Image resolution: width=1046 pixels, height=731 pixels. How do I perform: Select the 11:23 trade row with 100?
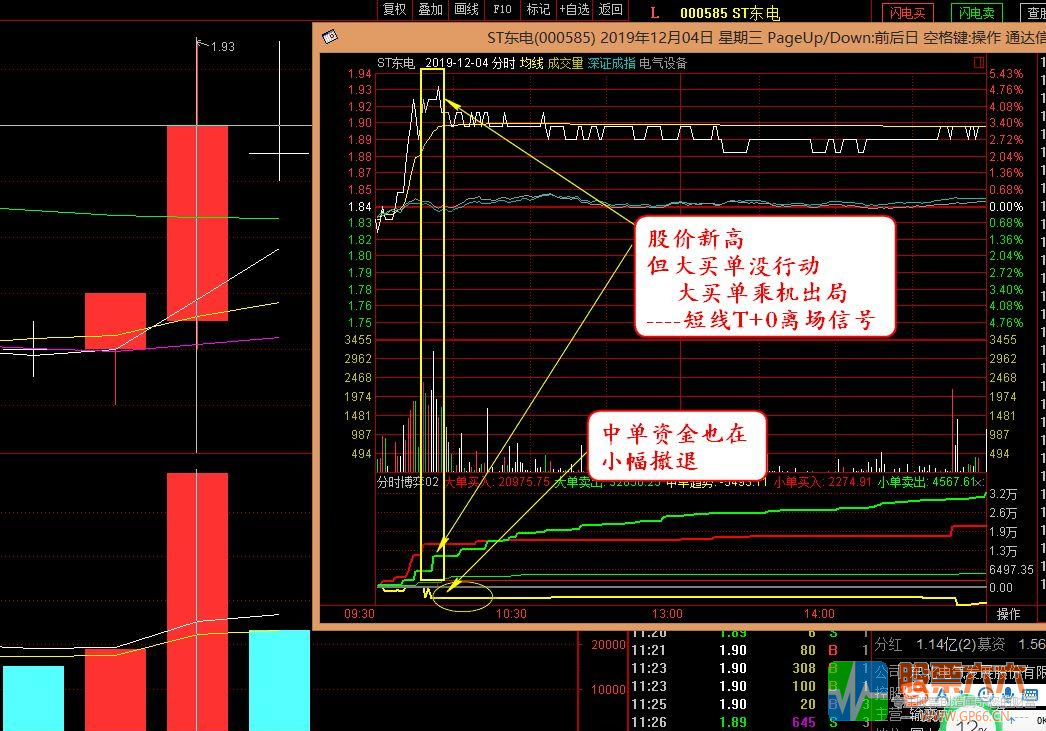coord(750,686)
